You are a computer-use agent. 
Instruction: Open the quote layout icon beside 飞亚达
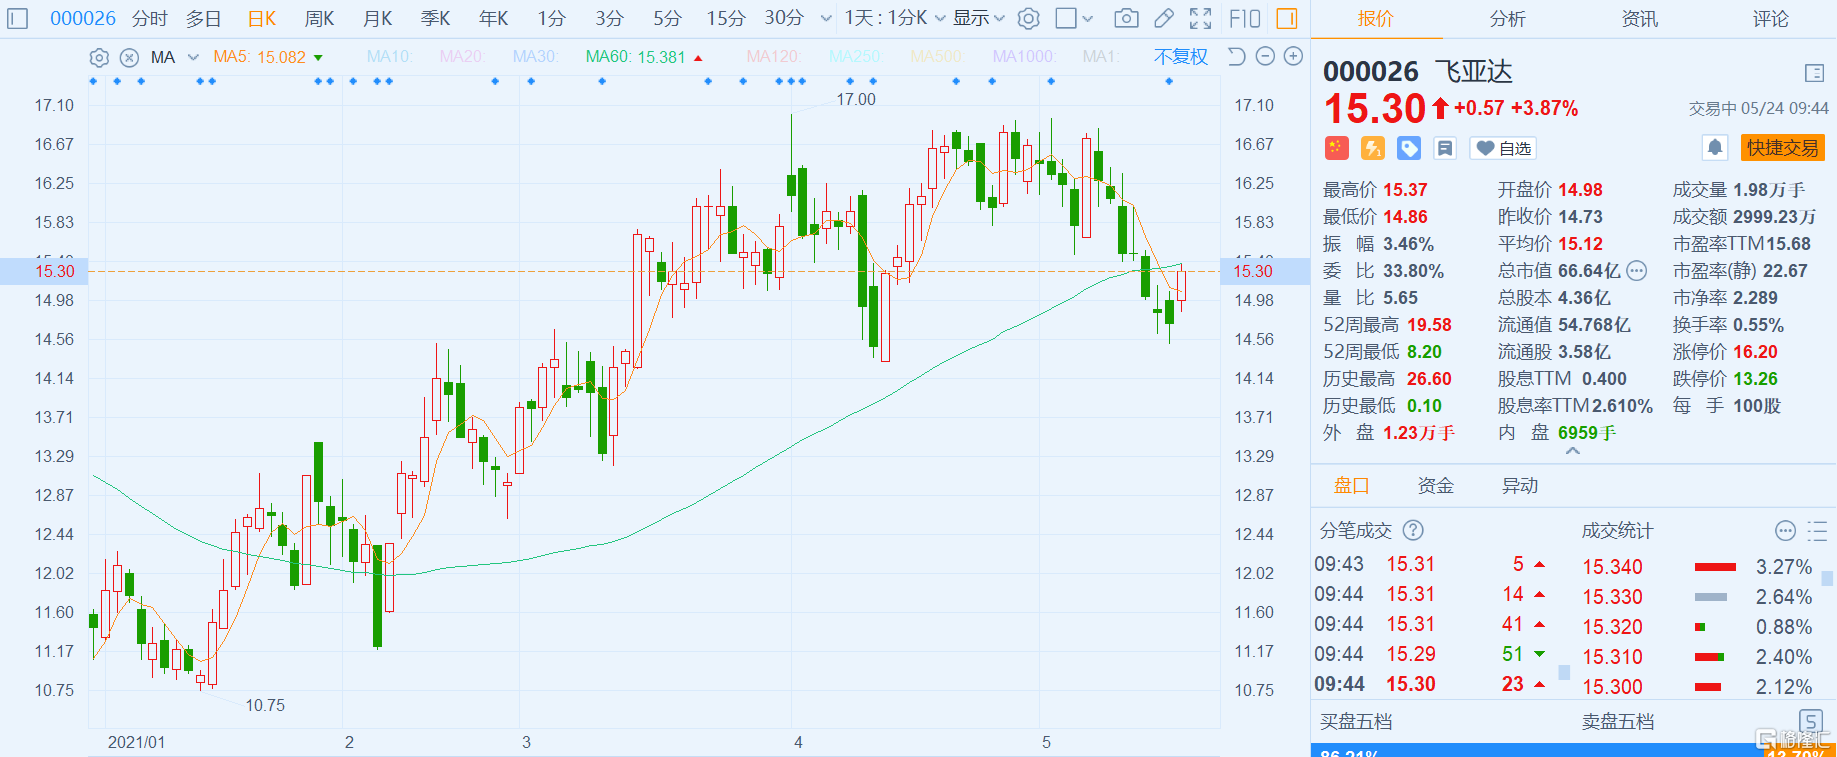(x=1815, y=73)
